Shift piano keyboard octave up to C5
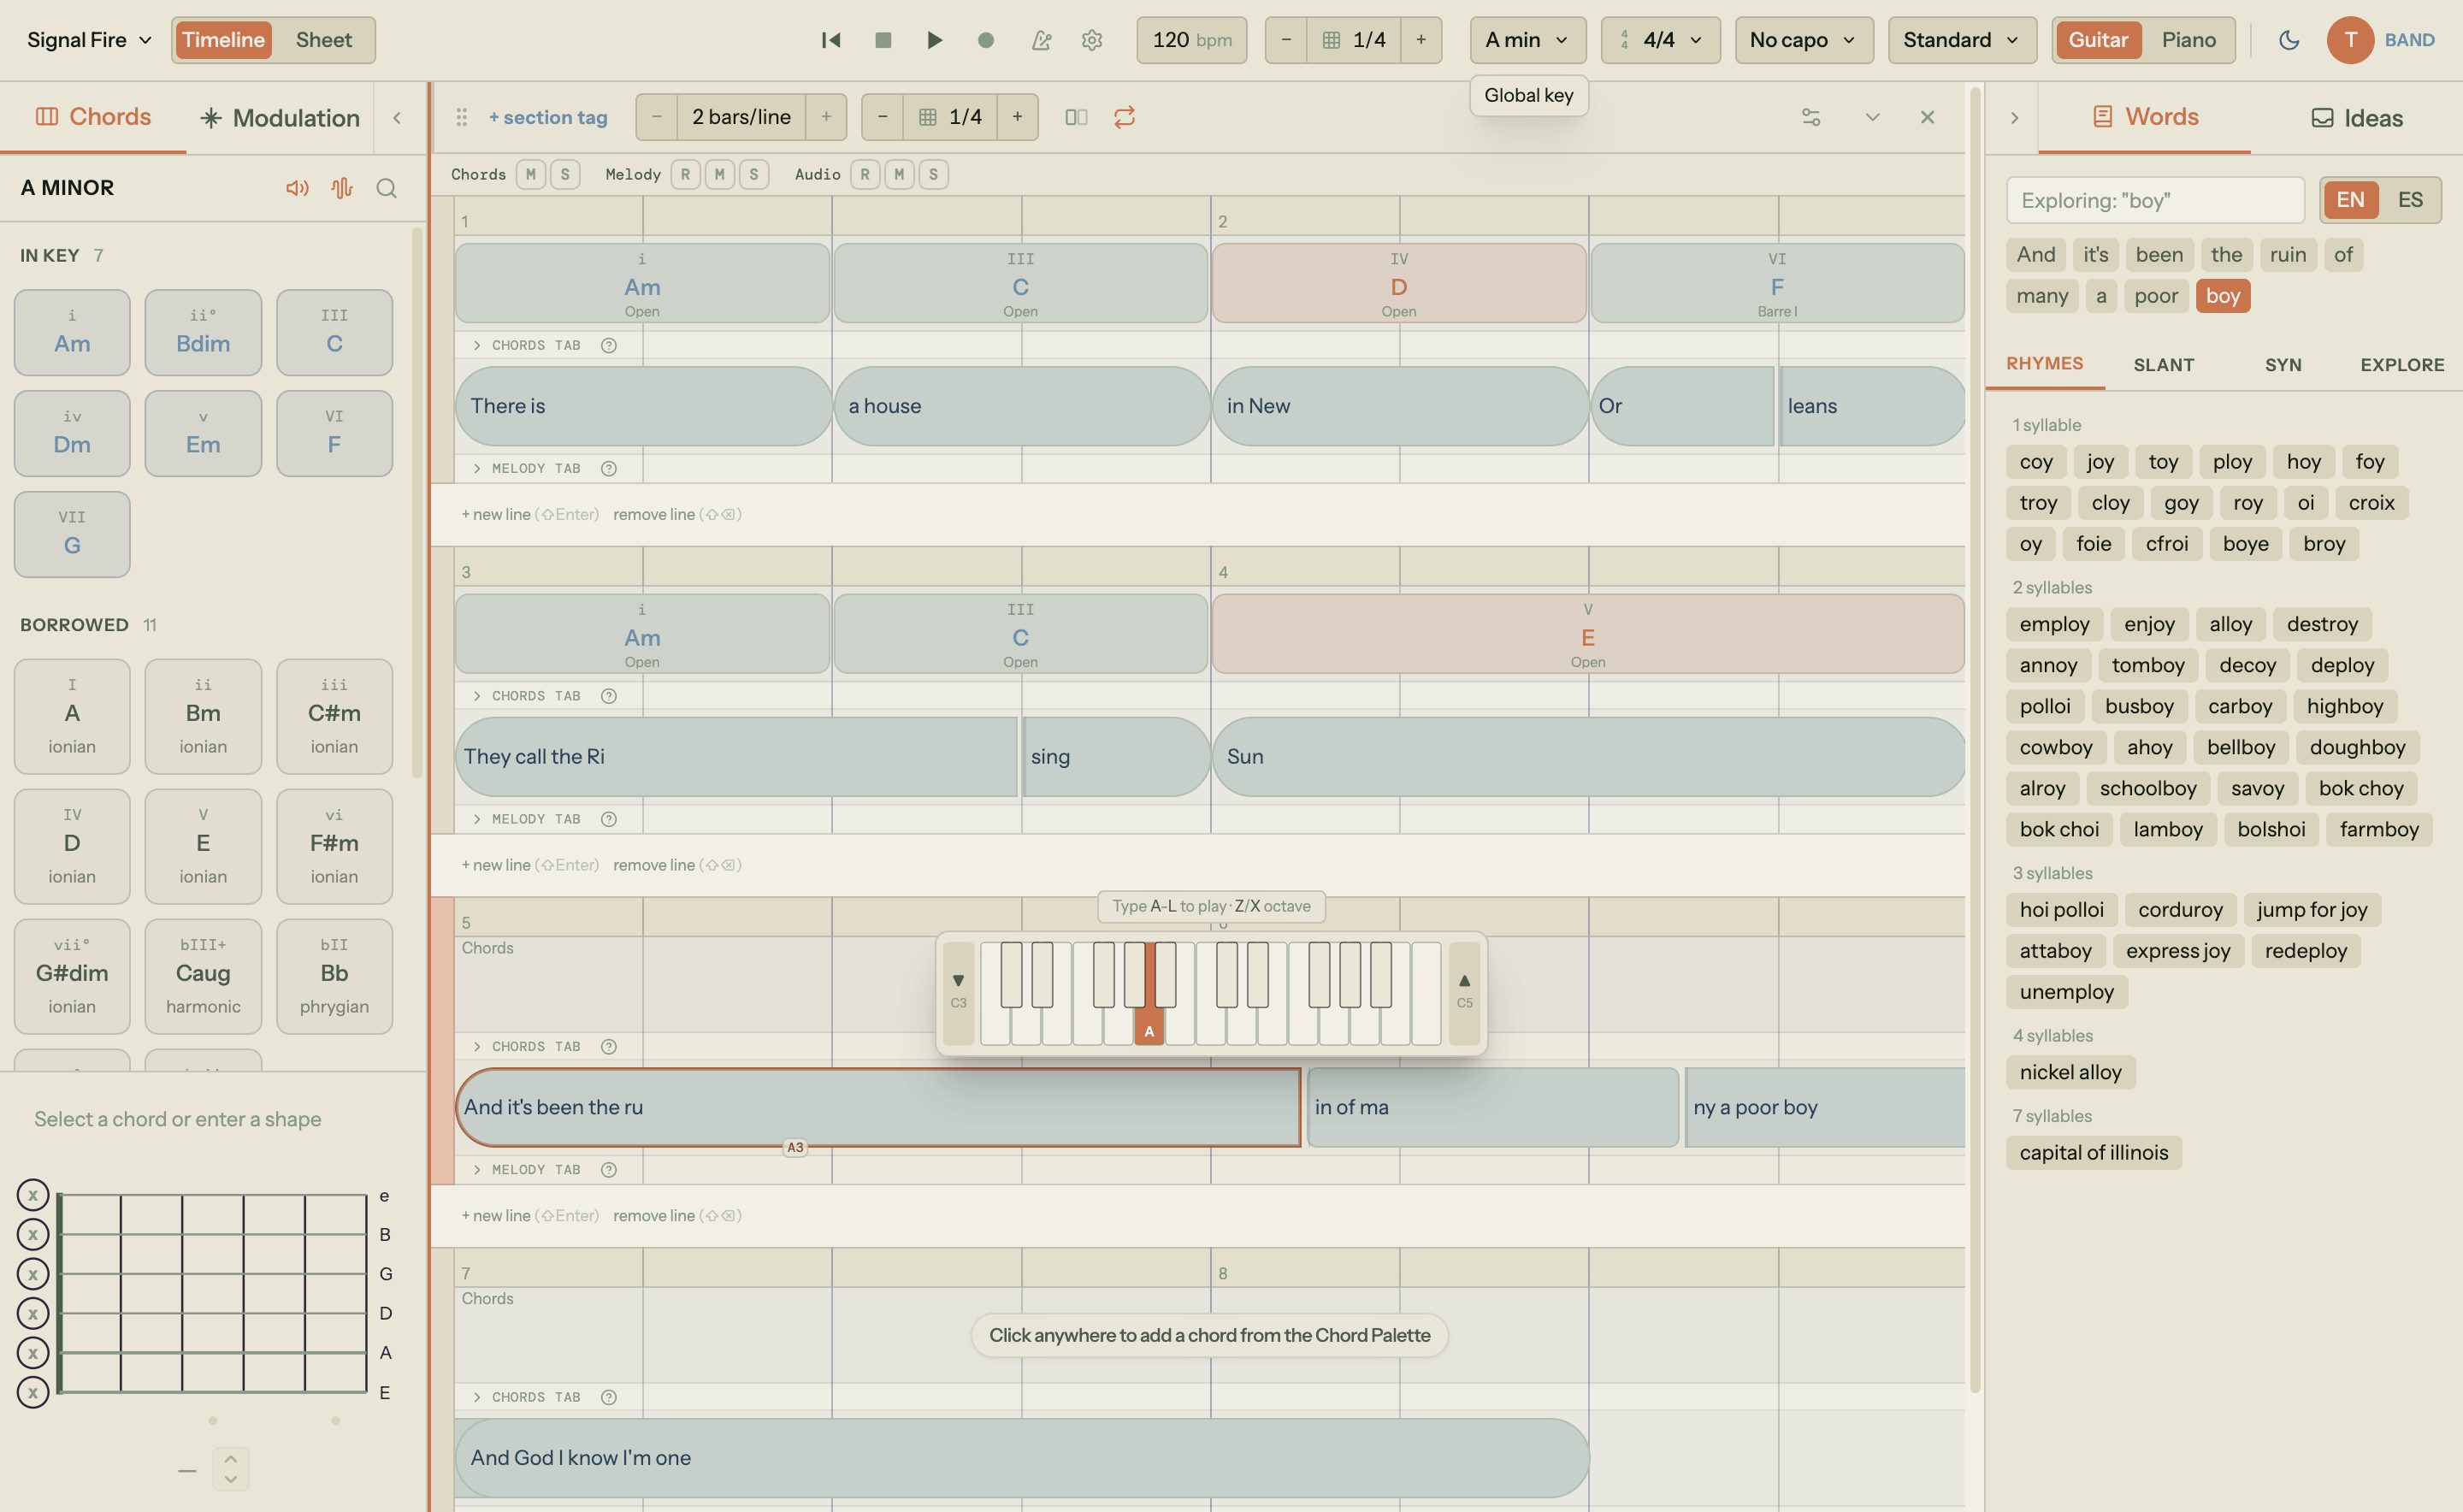 pyautogui.click(x=1464, y=993)
